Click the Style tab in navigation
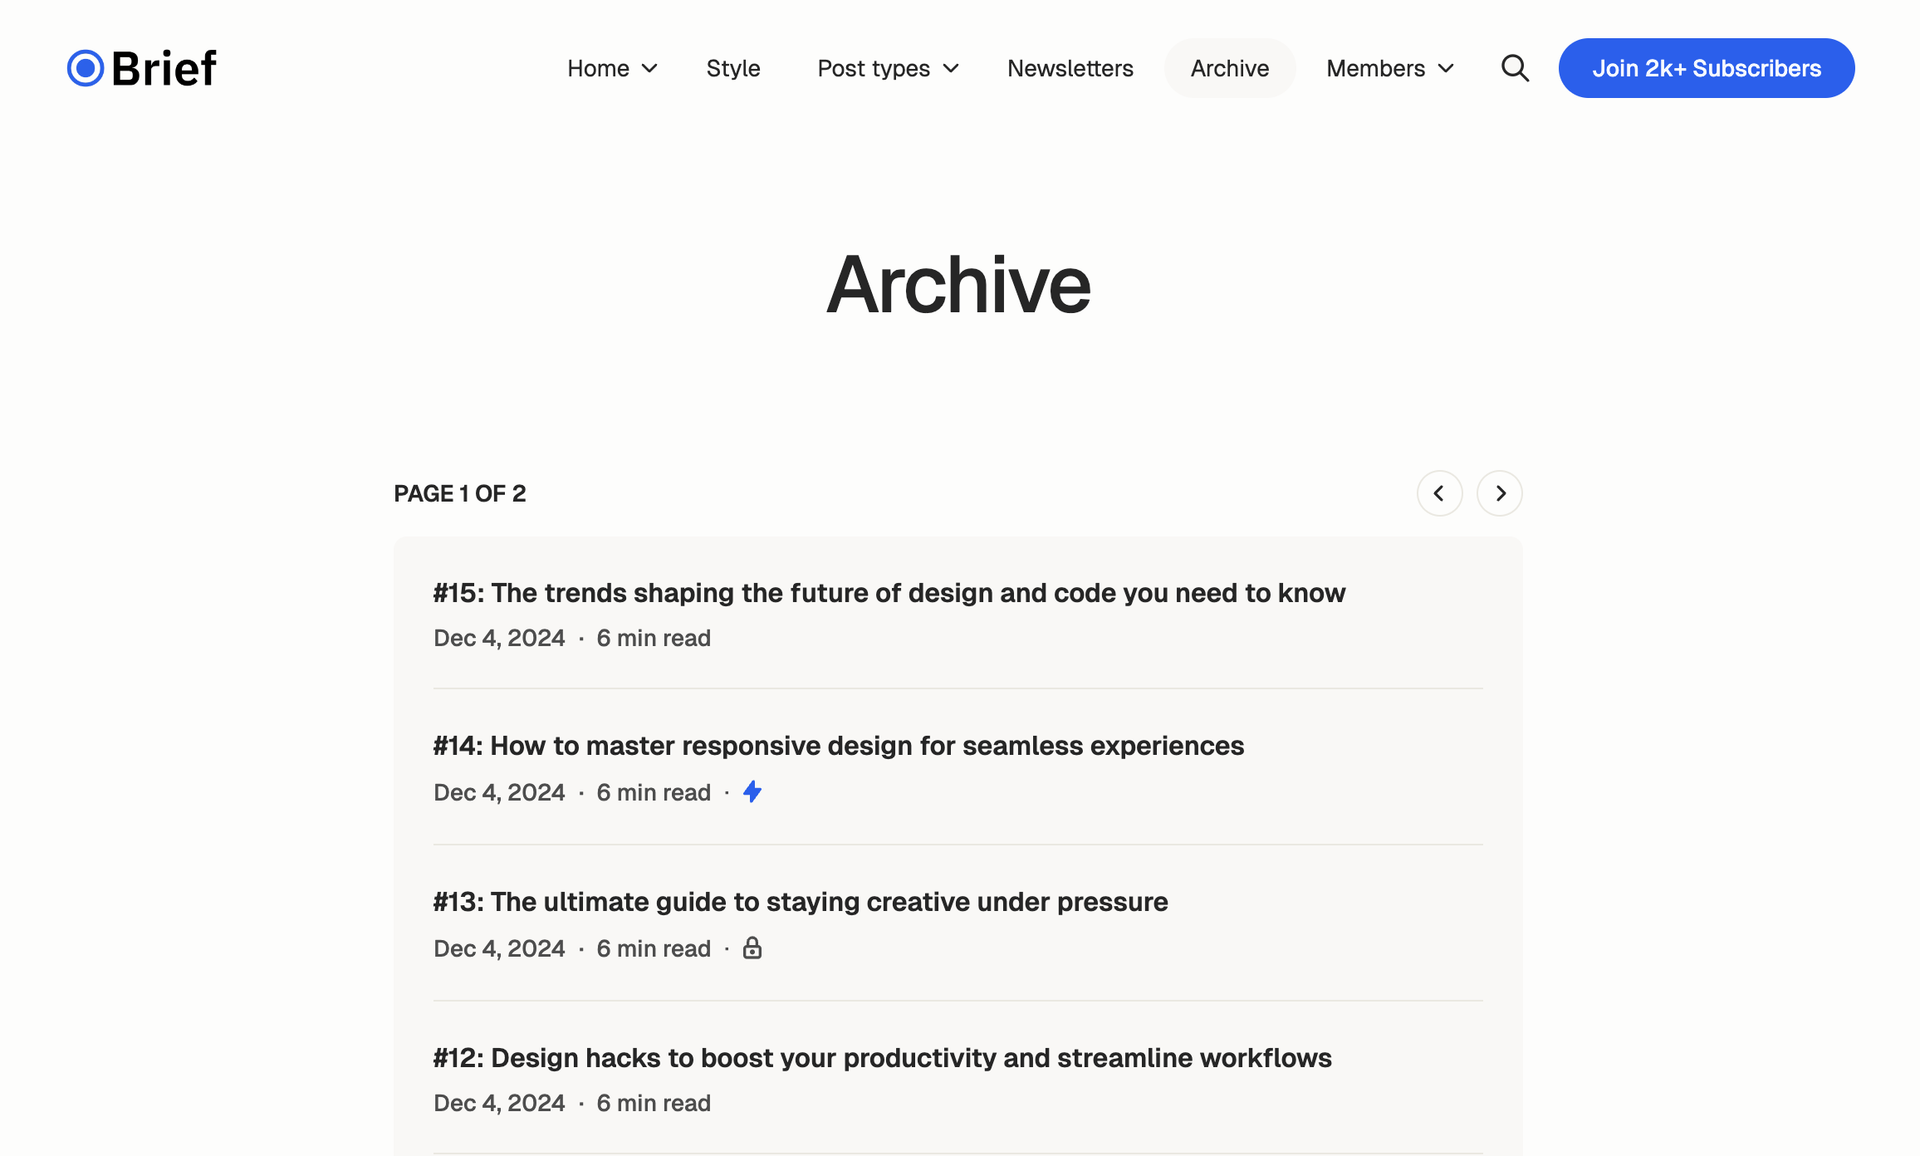 tap(734, 67)
